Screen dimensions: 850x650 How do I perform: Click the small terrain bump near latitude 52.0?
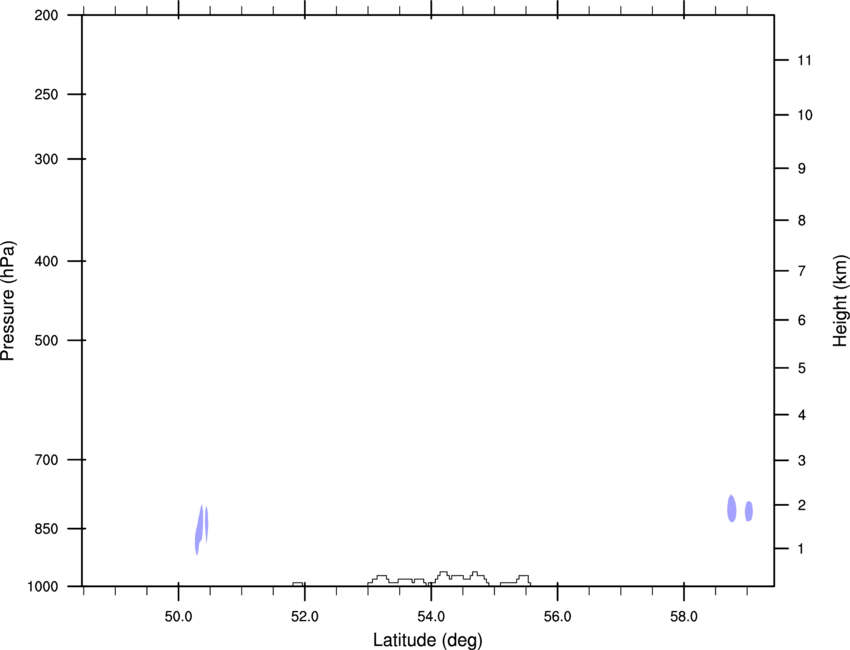298,584
